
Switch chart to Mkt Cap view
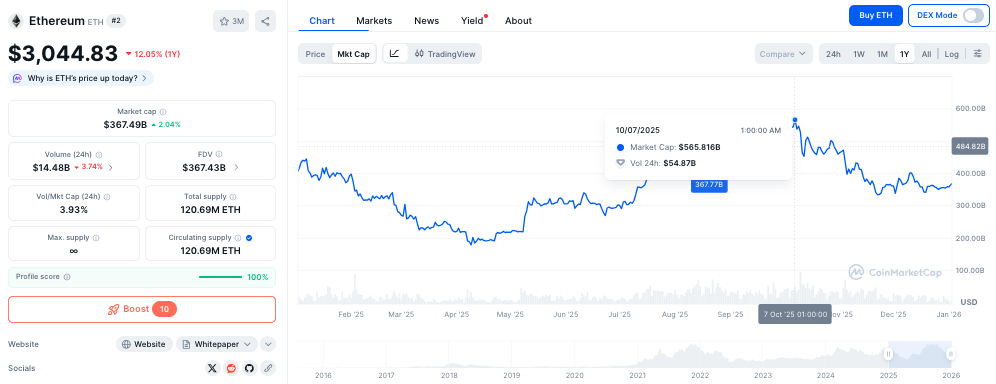[353, 54]
